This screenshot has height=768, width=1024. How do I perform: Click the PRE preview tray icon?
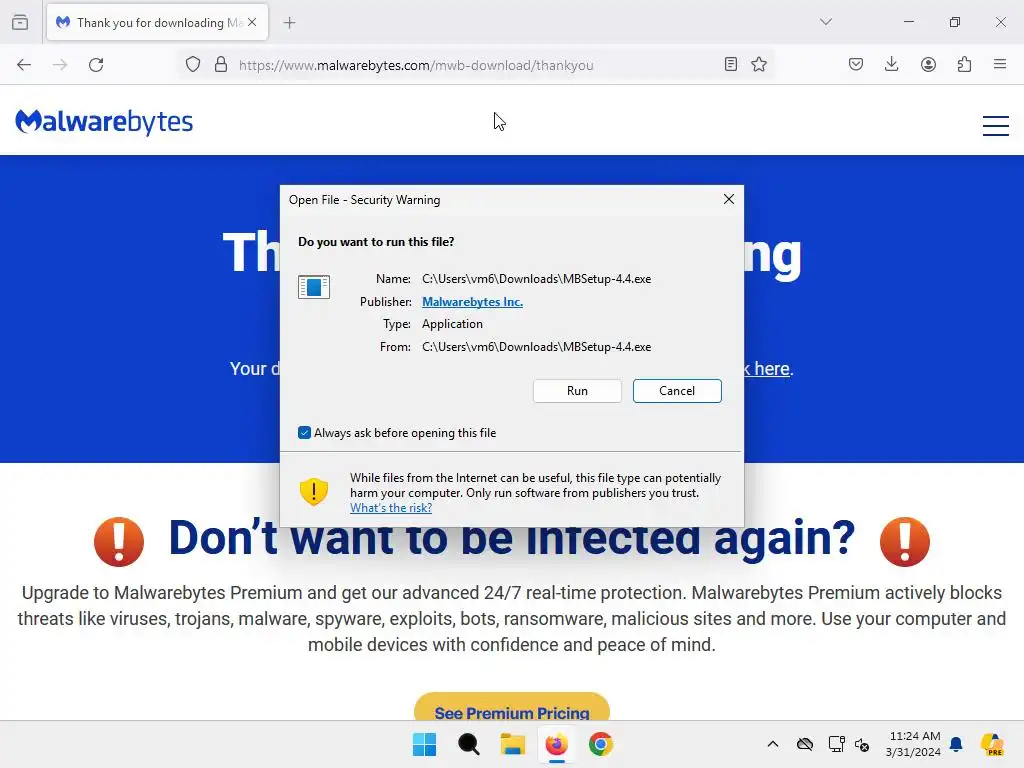992,744
